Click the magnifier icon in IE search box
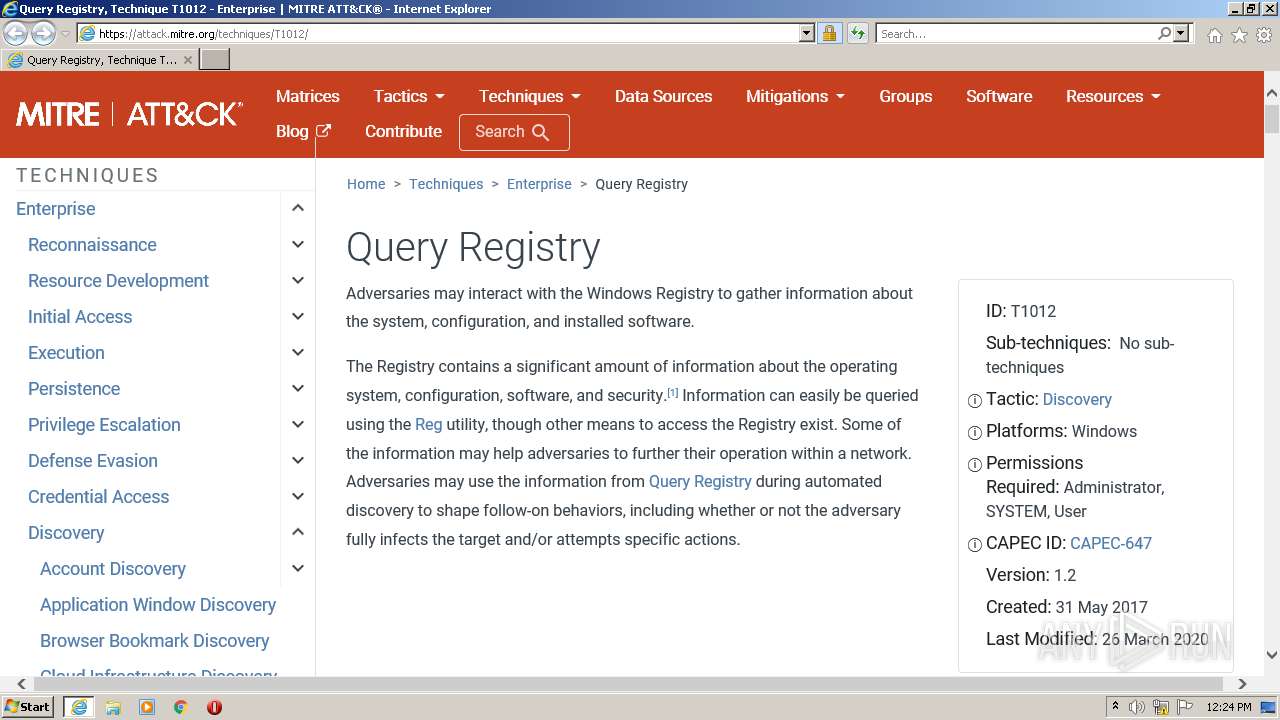Image resolution: width=1280 pixels, height=720 pixels. click(x=1164, y=33)
